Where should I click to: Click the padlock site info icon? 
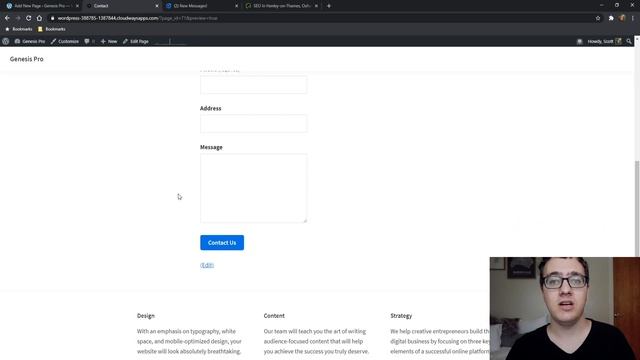pos(52,18)
